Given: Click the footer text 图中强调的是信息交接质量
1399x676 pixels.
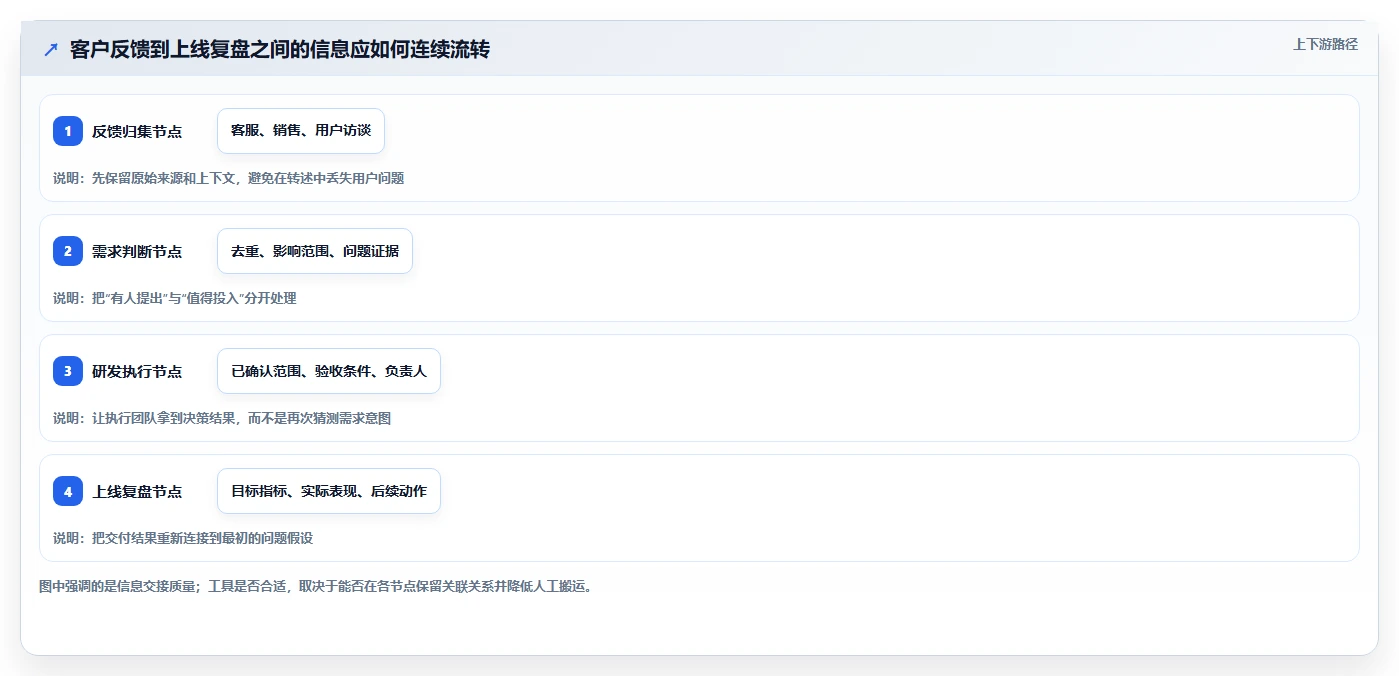Looking at the screenshot, I should click(117, 586).
